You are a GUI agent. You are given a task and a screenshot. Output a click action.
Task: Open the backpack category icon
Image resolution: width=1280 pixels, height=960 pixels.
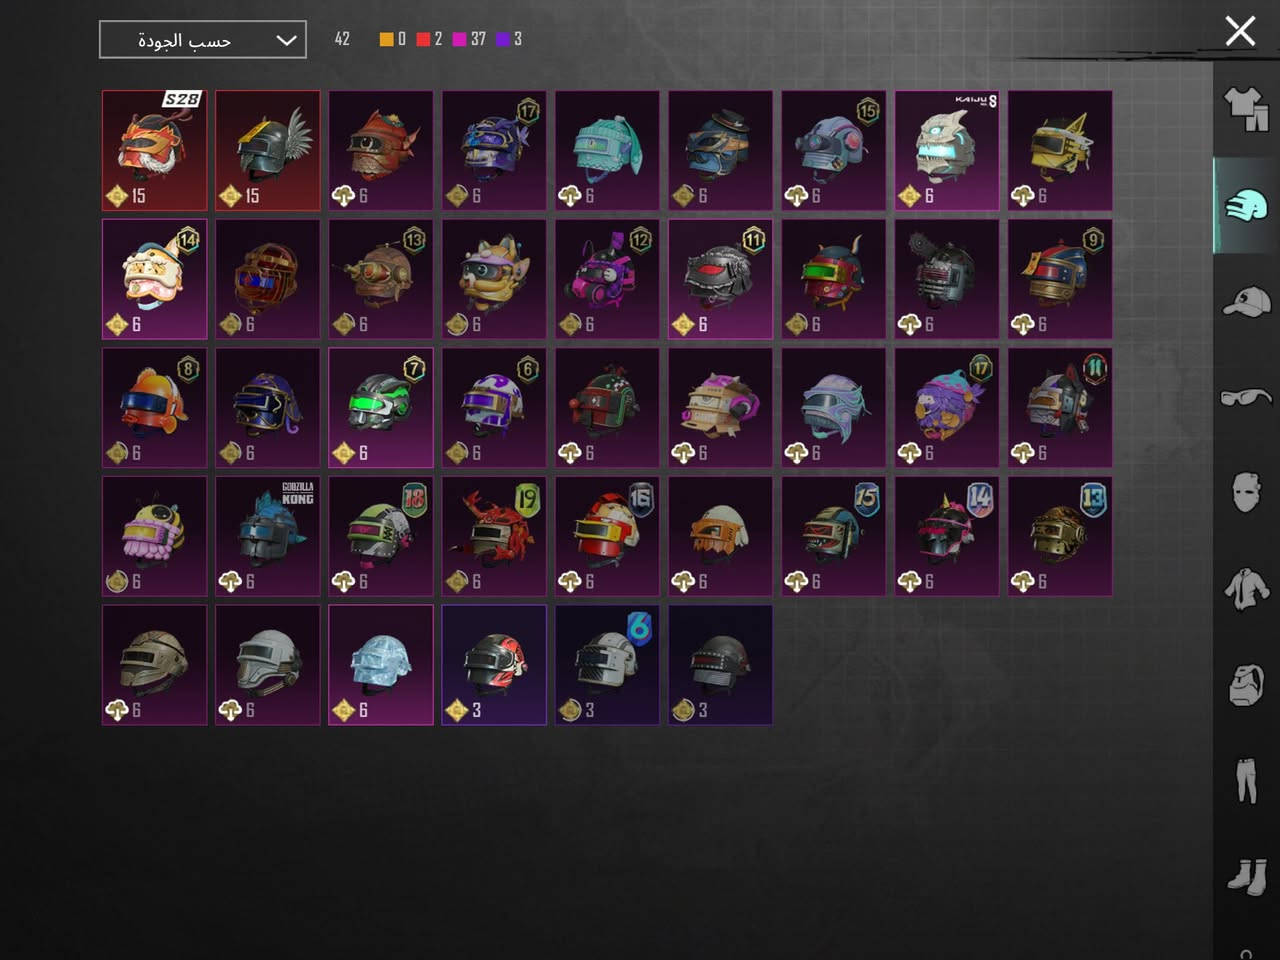point(1246,685)
